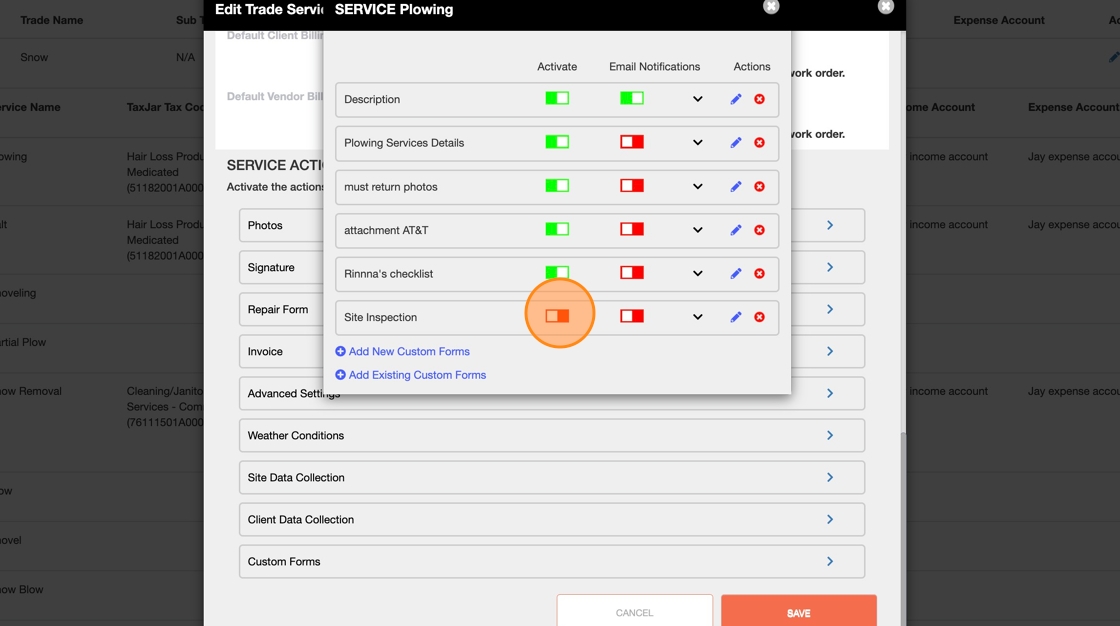Screen dimensions: 1120x626
Task: Edit the Site Inspection form
Action: pos(736,317)
